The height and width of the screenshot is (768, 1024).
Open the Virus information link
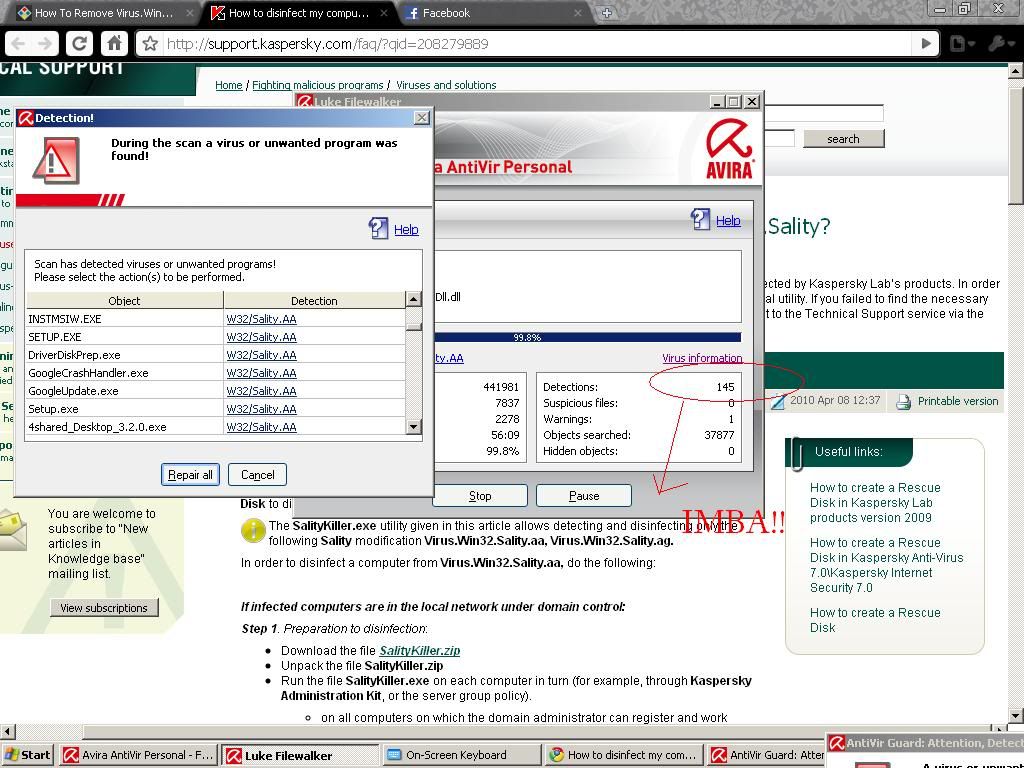click(702, 358)
